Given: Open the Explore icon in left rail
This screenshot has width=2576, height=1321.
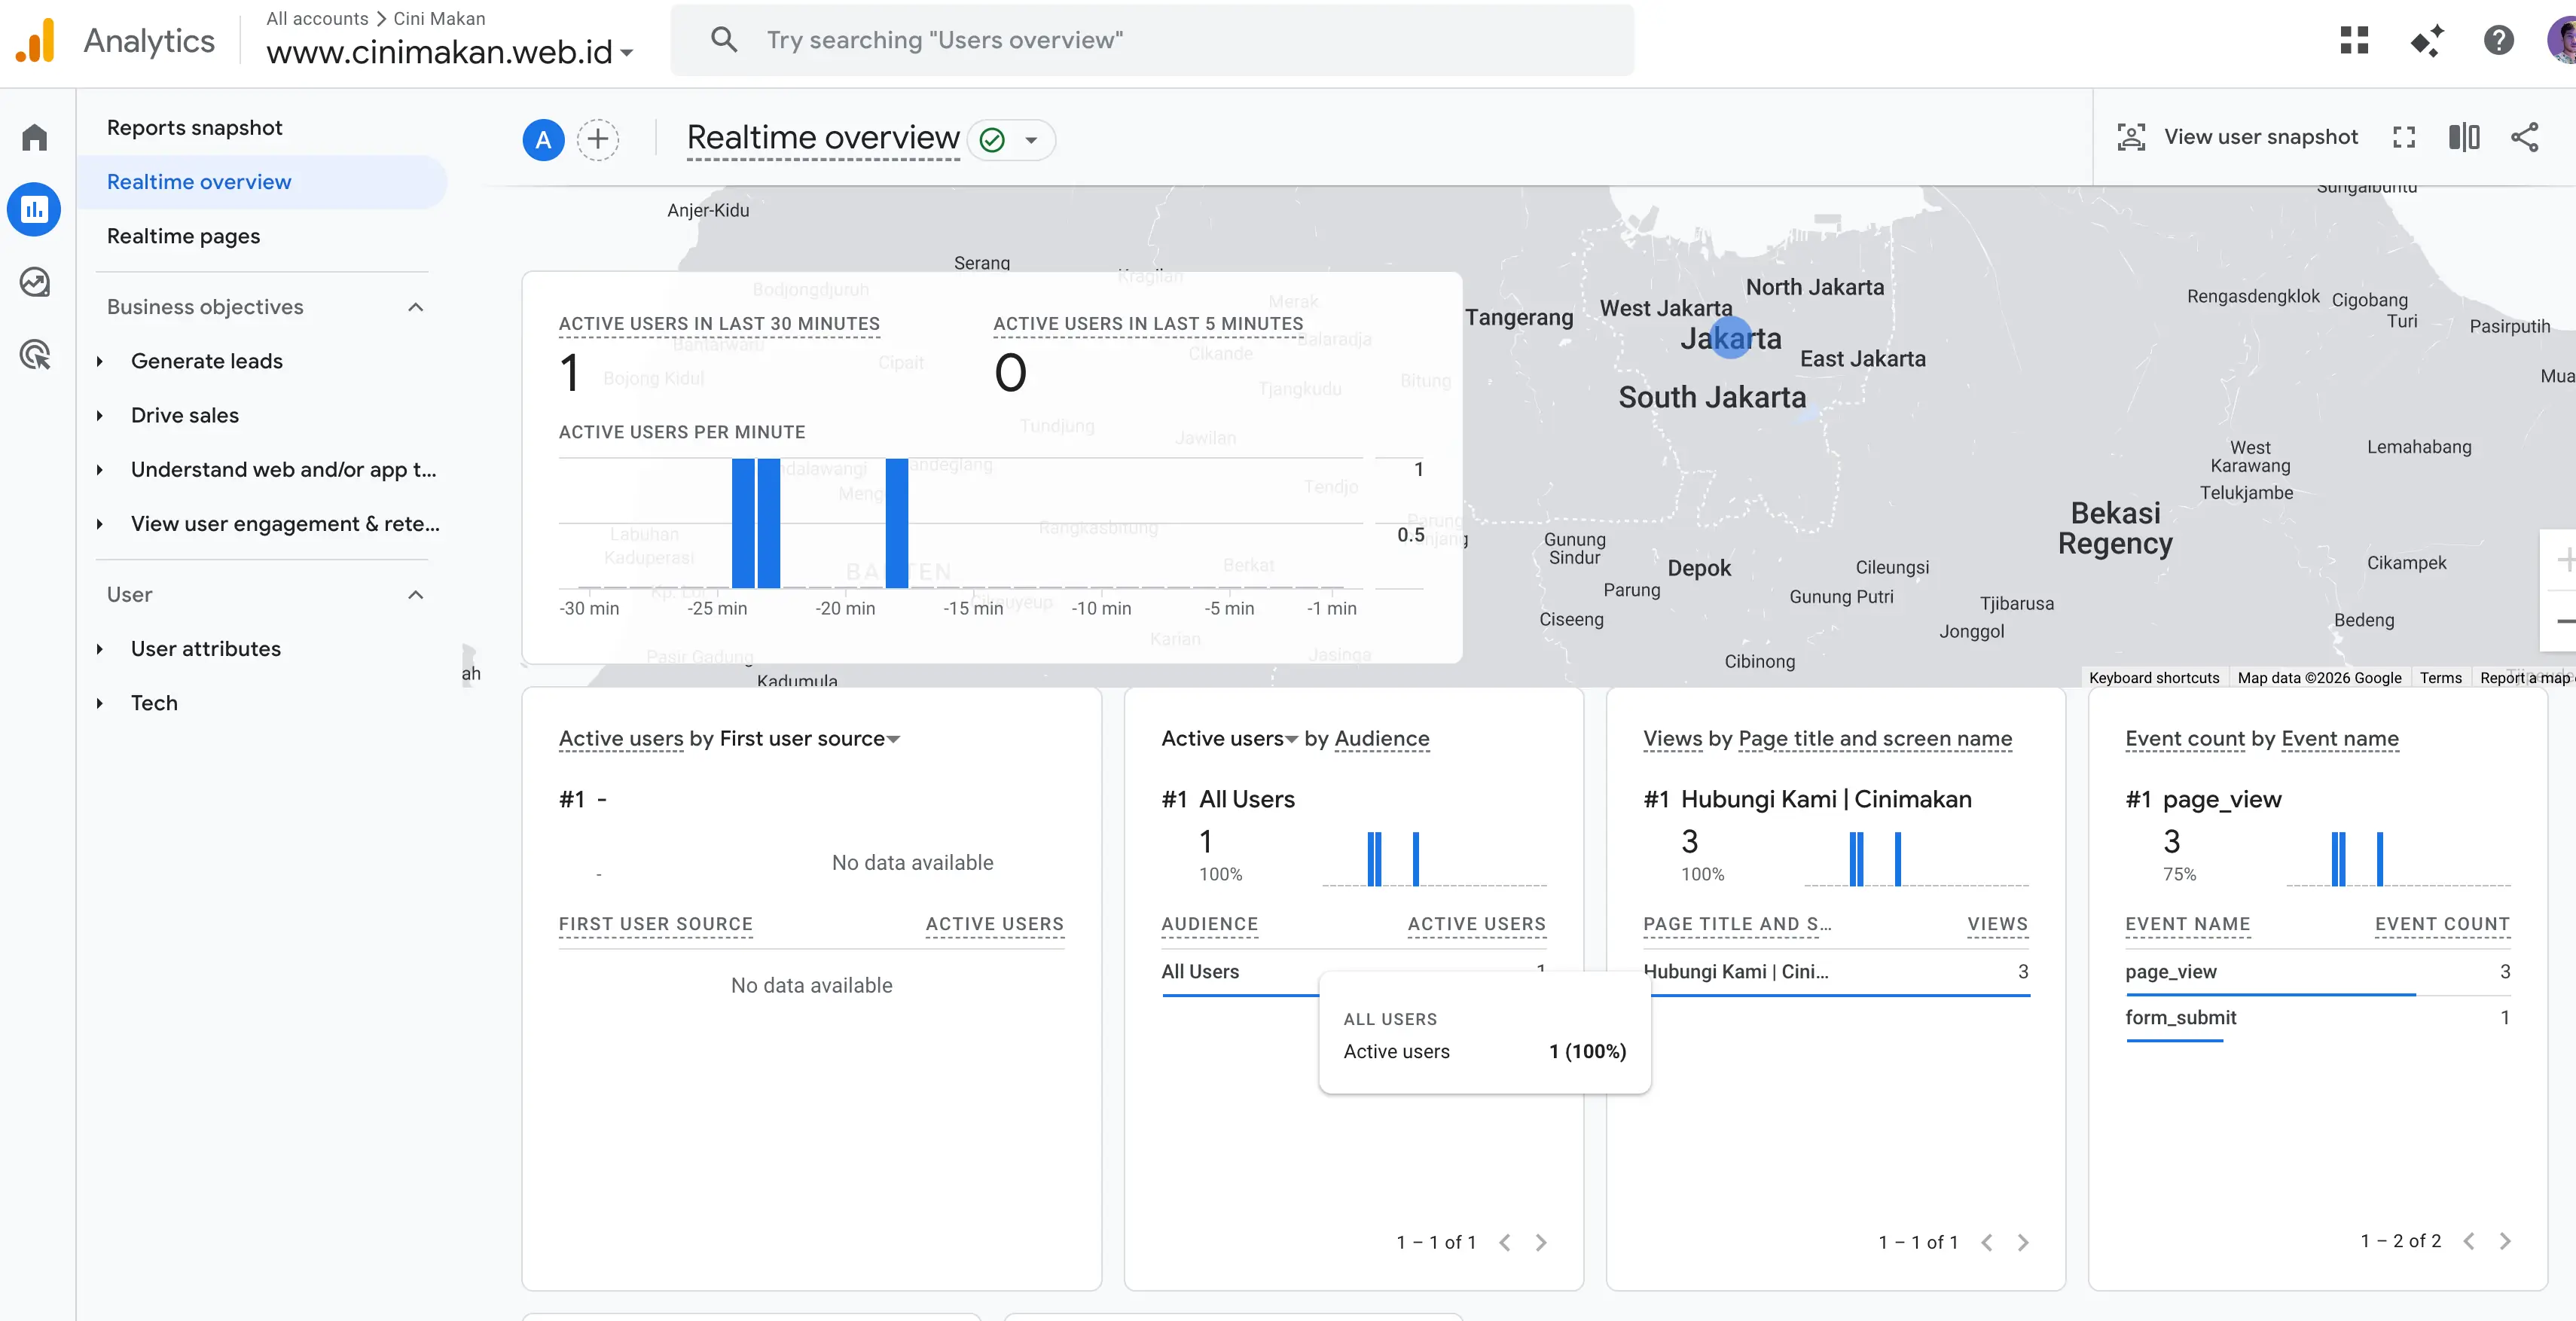Looking at the screenshot, I should point(35,282).
